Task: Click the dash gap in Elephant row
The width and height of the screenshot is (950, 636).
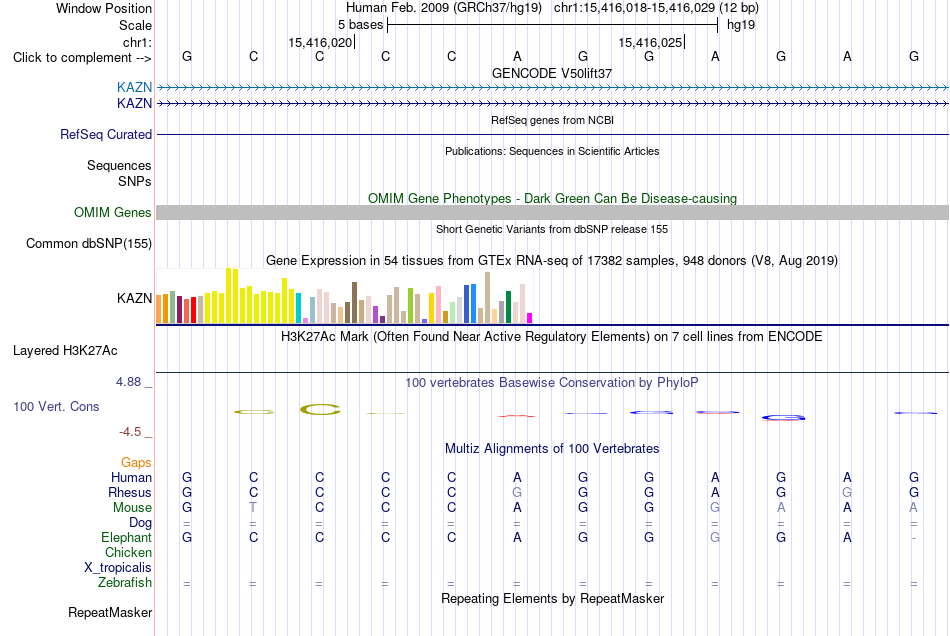Action: pyautogui.click(x=914, y=538)
